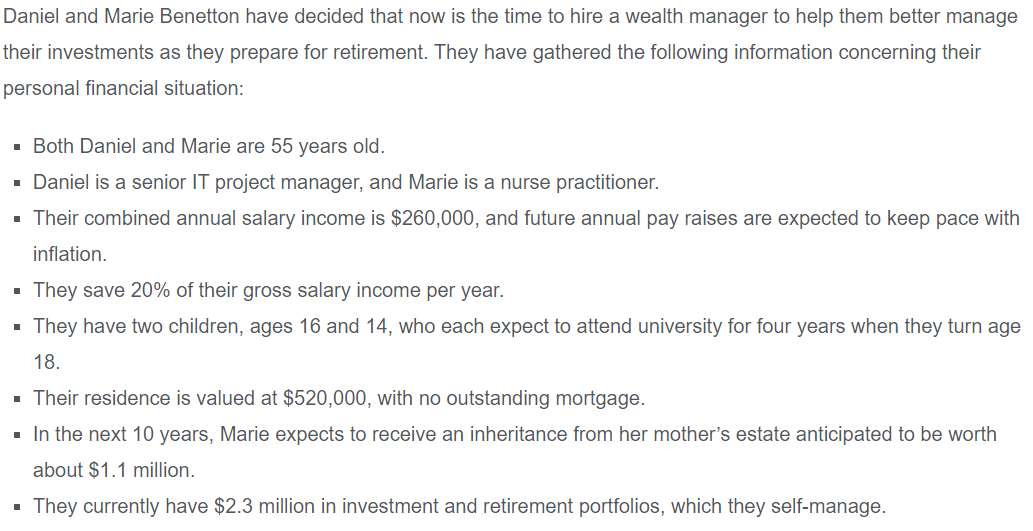Screen dimensions: 1033x531
Task: Click the bullet beside "They have two children"
Action: 18,327
